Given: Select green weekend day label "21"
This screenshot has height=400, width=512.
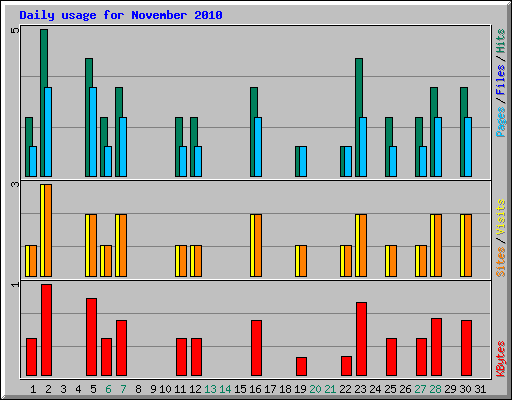Looking at the screenshot, I should 330,389.
